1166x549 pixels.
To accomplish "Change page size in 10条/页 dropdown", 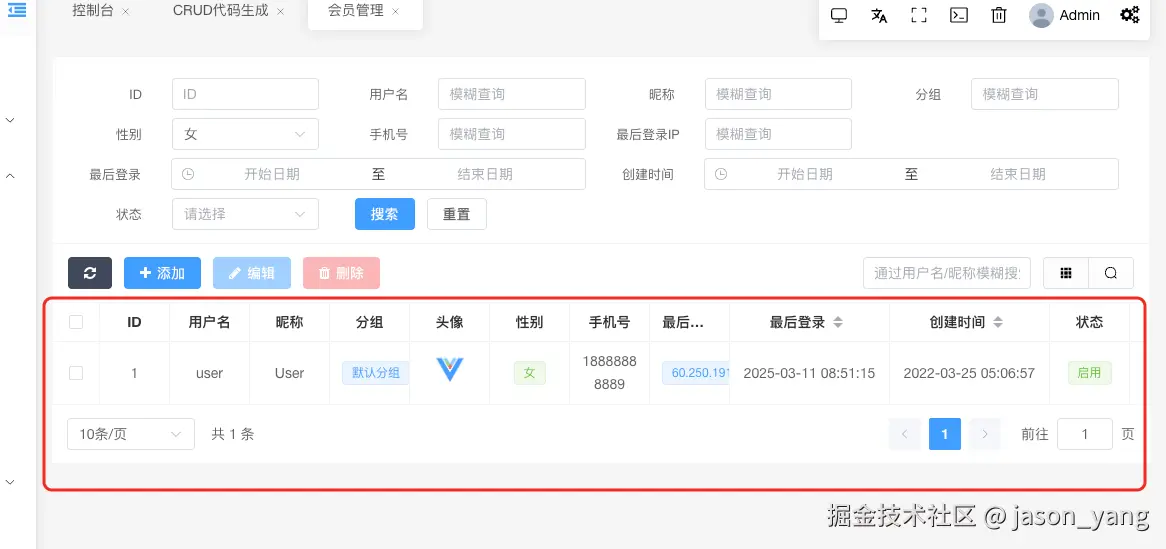I will [x=131, y=434].
